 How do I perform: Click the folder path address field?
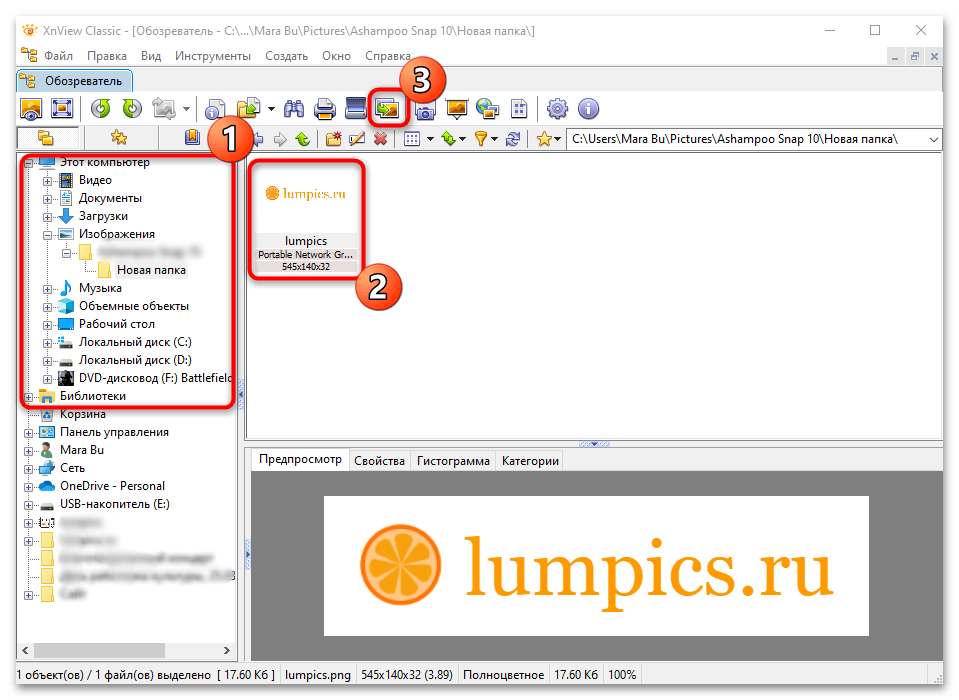(747, 139)
